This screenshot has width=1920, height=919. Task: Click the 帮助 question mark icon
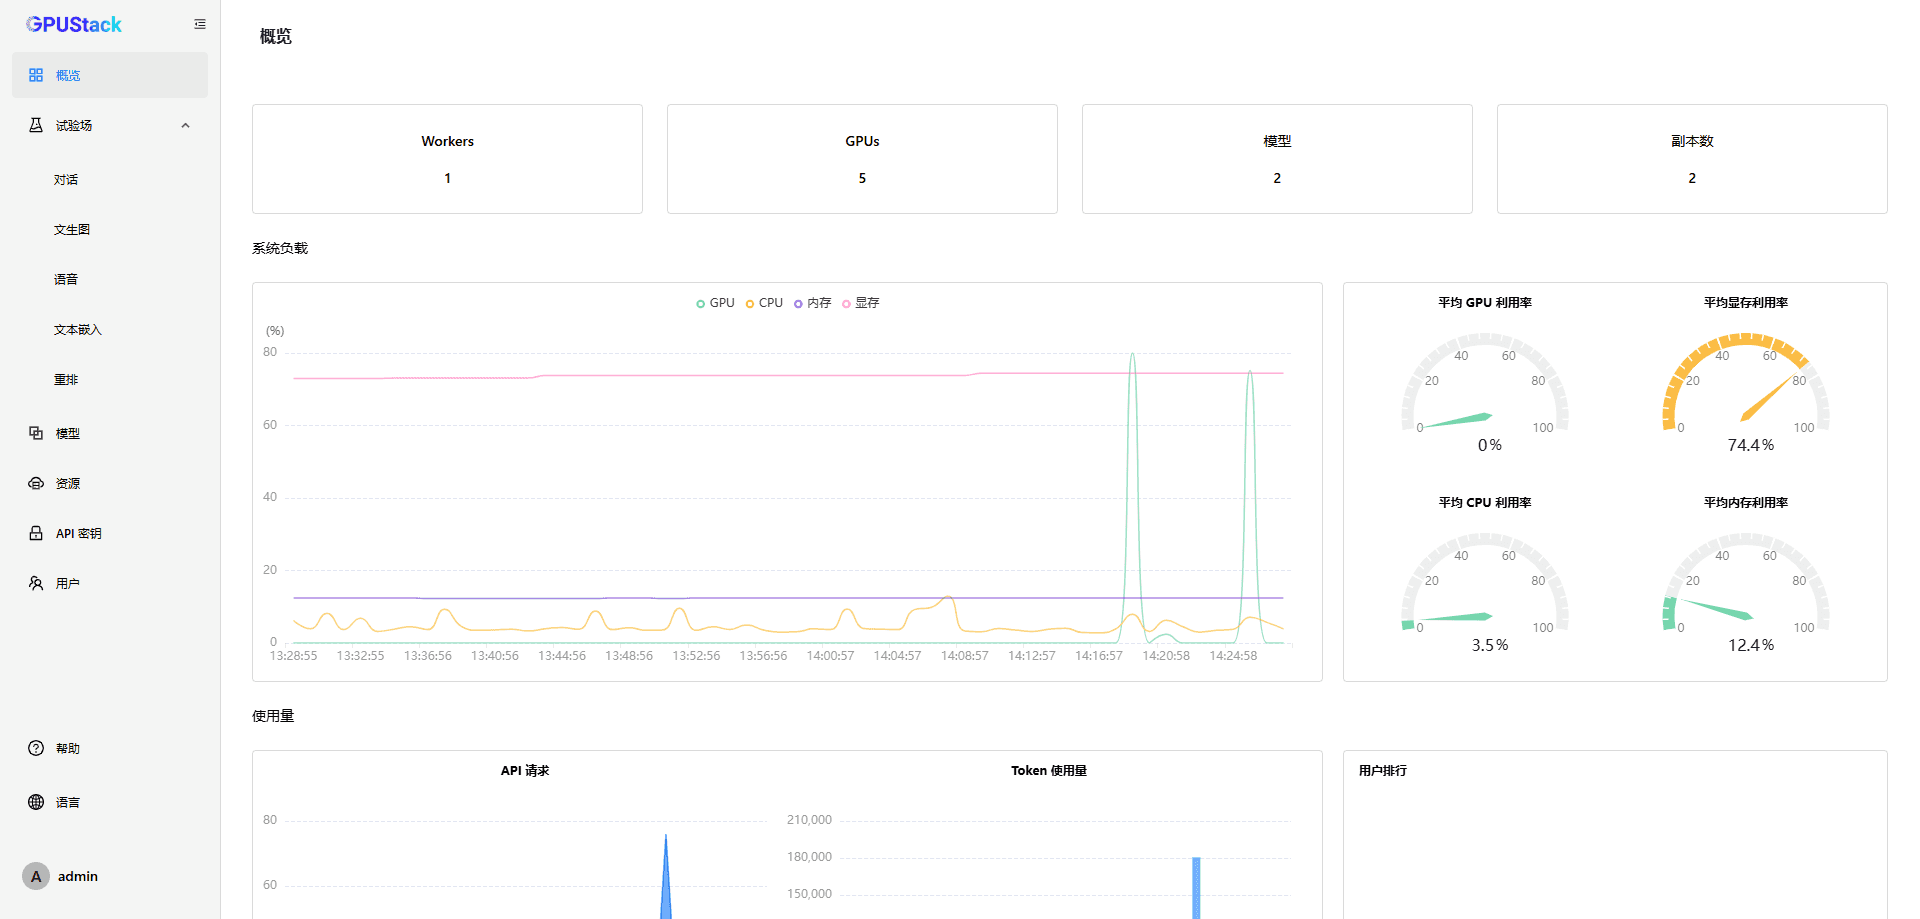click(36, 748)
